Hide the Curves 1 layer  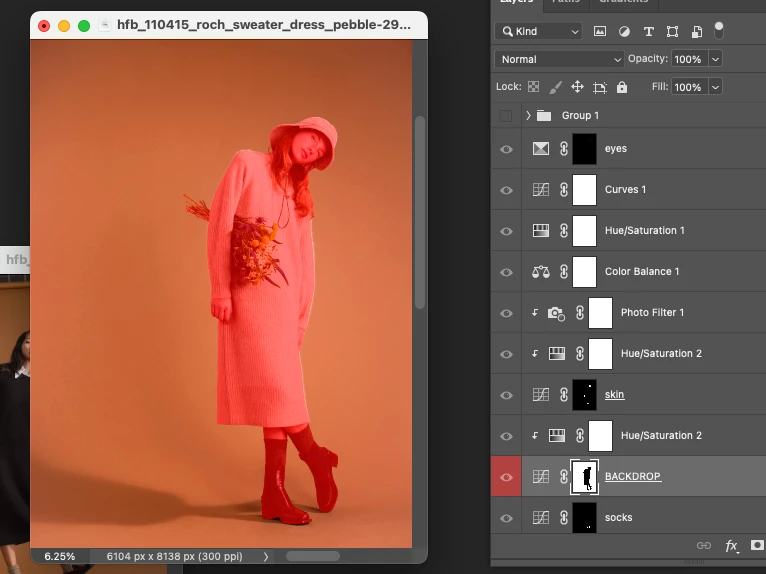point(506,190)
